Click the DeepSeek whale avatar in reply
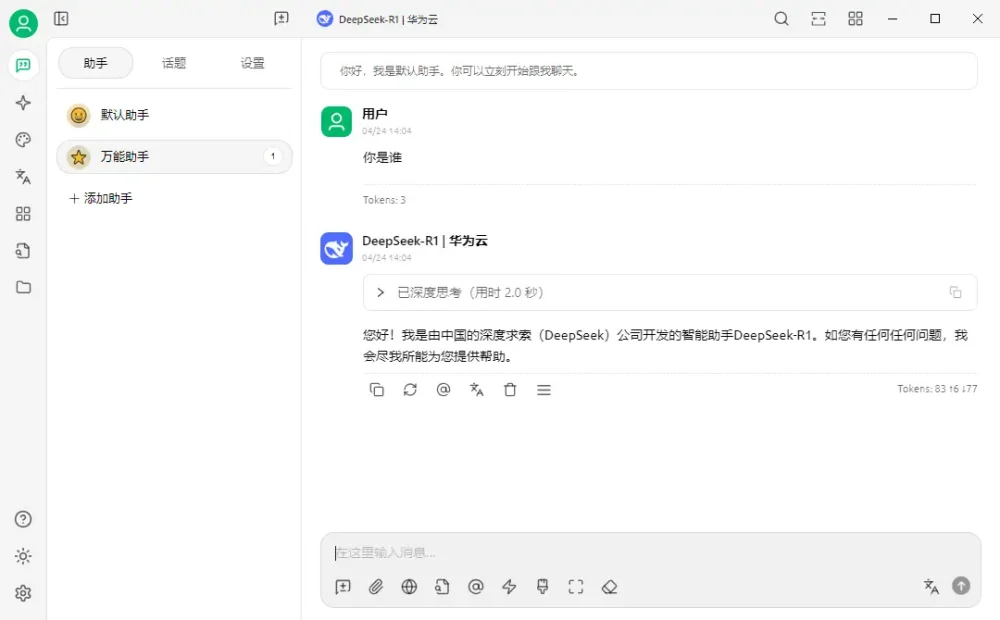Viewport: 1000px width, 620px height. coord(336,248)
